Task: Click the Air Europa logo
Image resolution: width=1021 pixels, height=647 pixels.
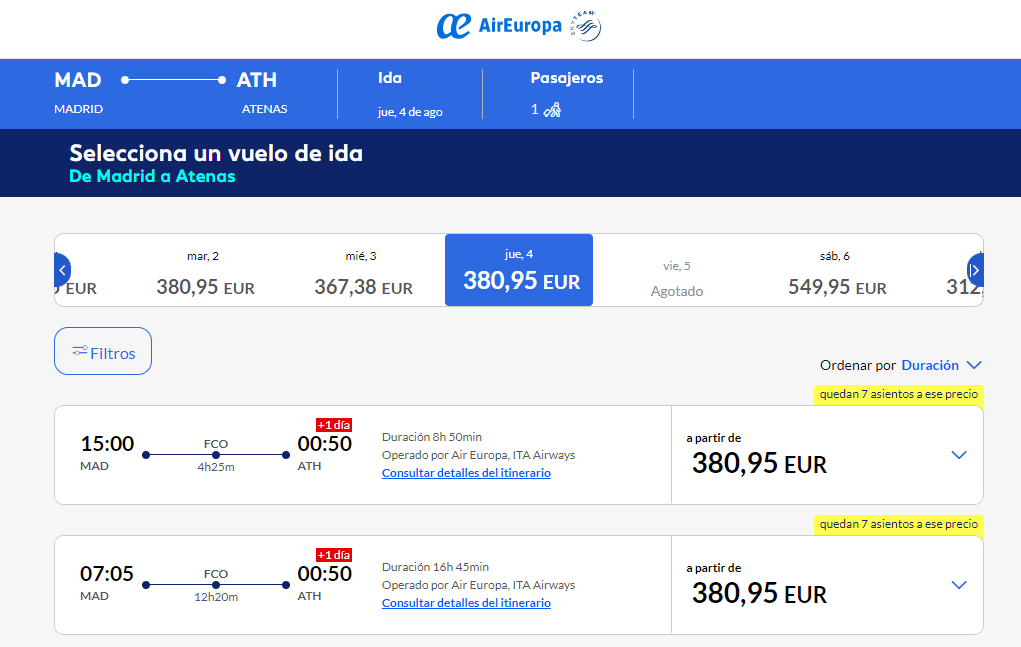Action: coord(499,26)
